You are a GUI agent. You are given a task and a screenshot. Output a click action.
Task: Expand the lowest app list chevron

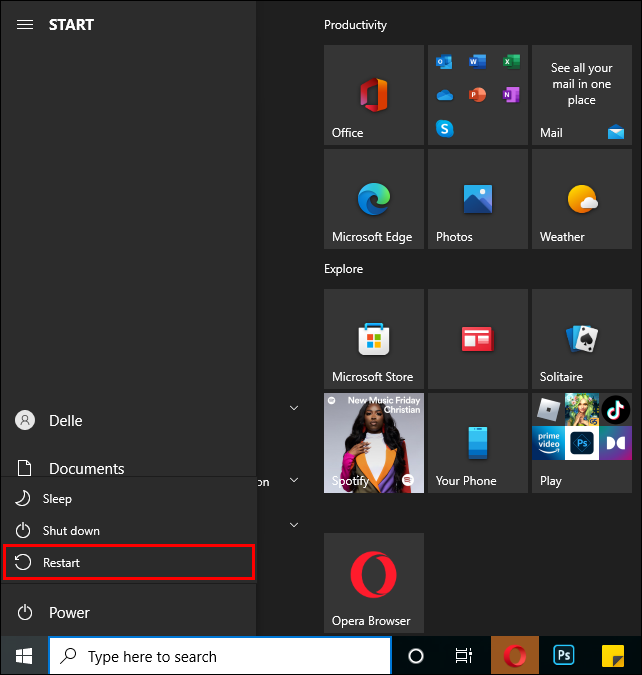point(294,525)
